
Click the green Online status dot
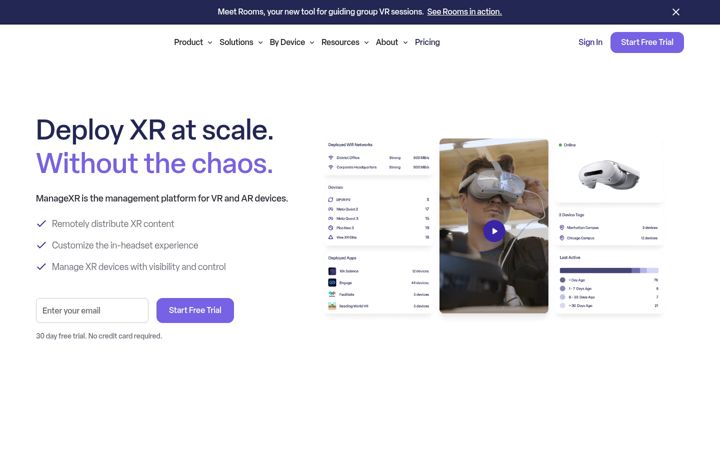click(560, 145)
